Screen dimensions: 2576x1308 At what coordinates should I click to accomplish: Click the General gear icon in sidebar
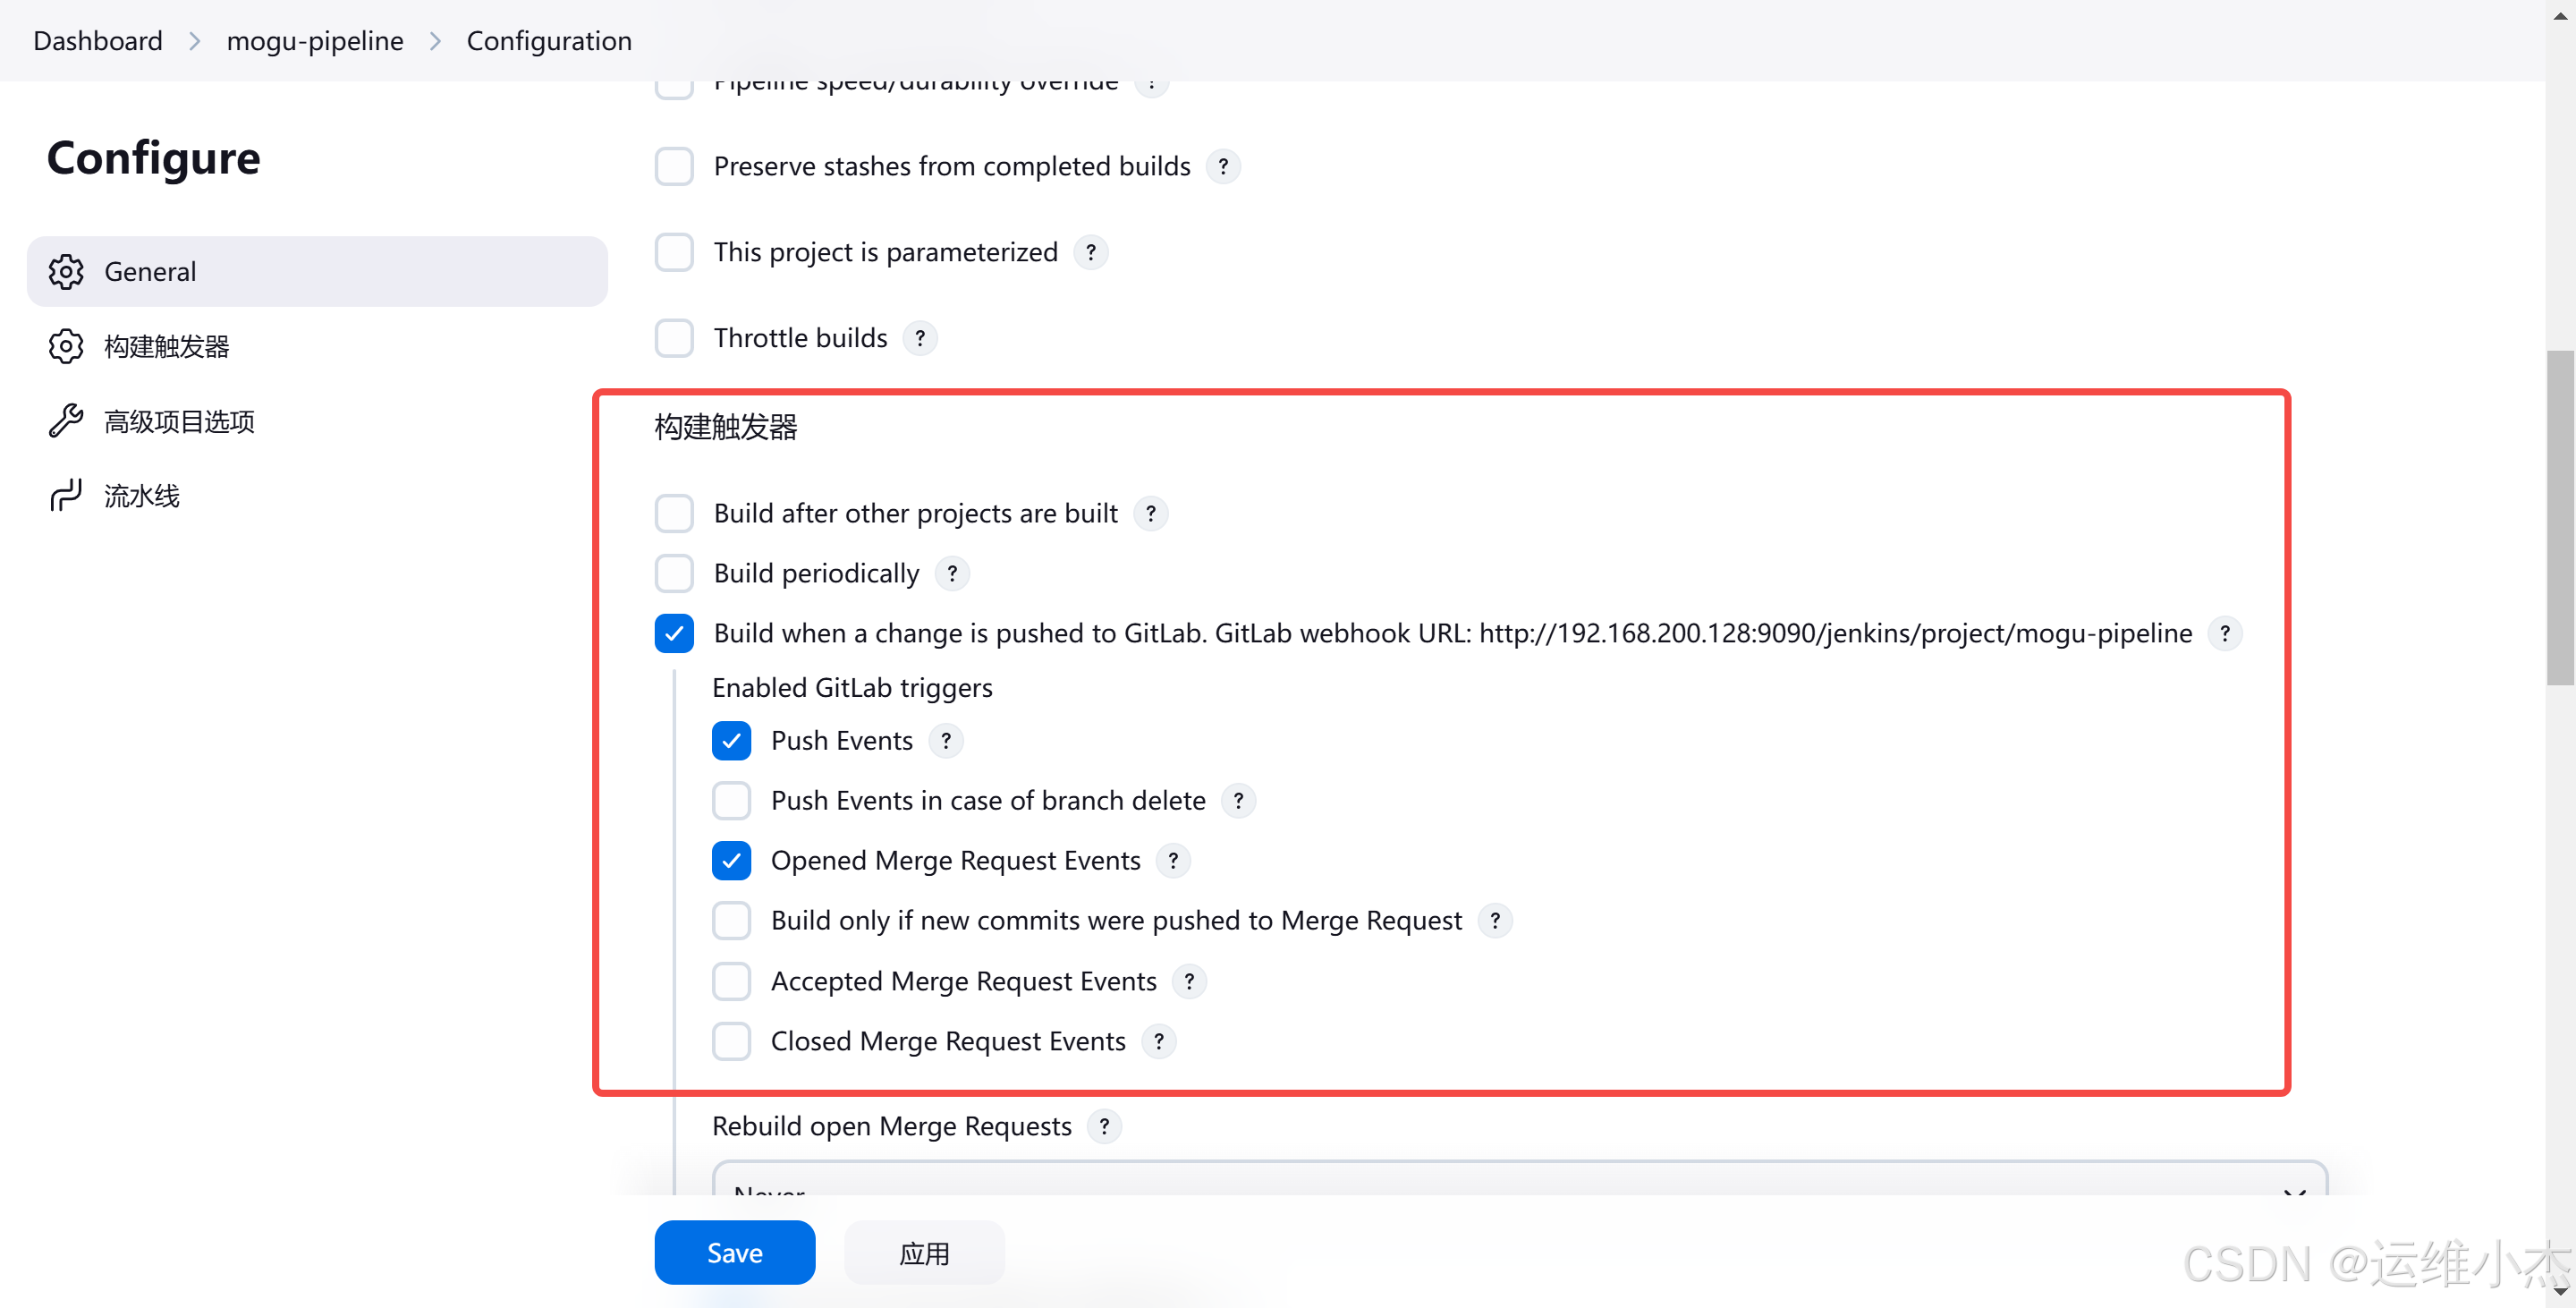[66, 272]
